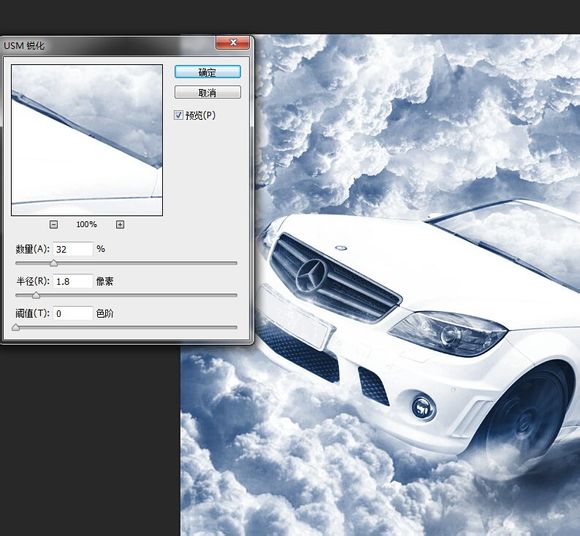Screen dimensions: 580x536
Task: Click the threshold slider handle
Action: click(x=16, y=327)
